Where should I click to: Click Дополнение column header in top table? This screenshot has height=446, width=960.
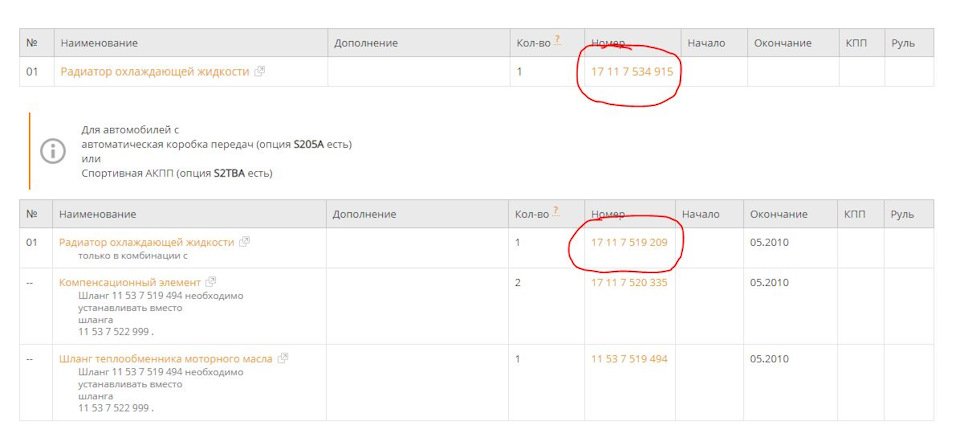click(367, 43)
